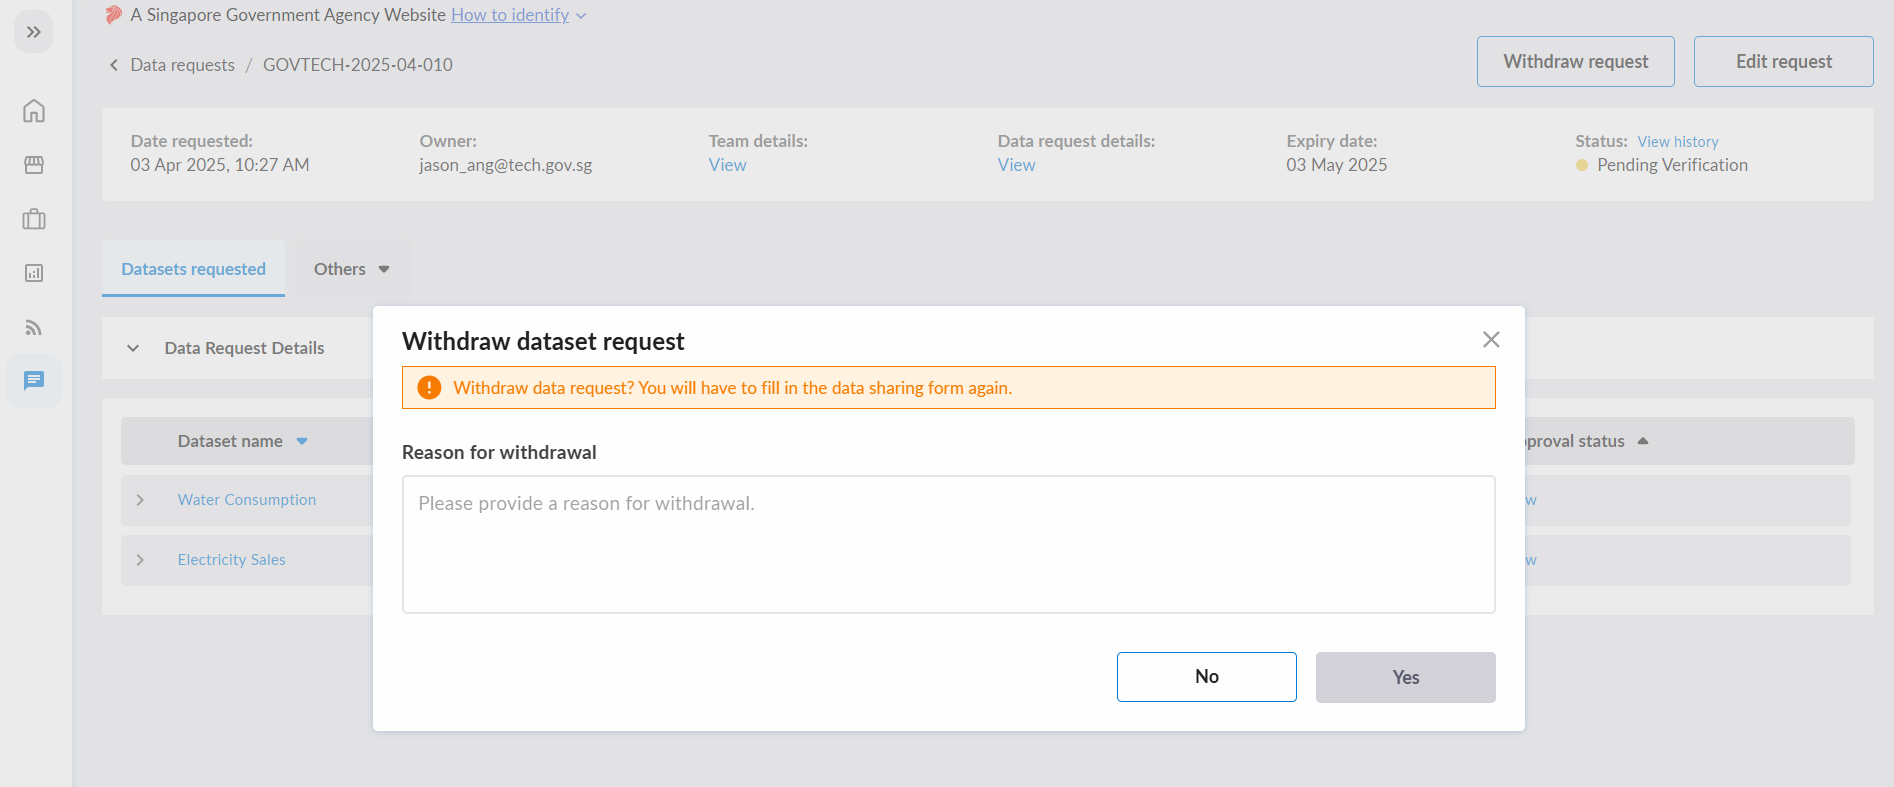The width and height of the screenshot is (1894, 787).
Task: Select the Datasets requested tab
Action: (x=193, y=269)
